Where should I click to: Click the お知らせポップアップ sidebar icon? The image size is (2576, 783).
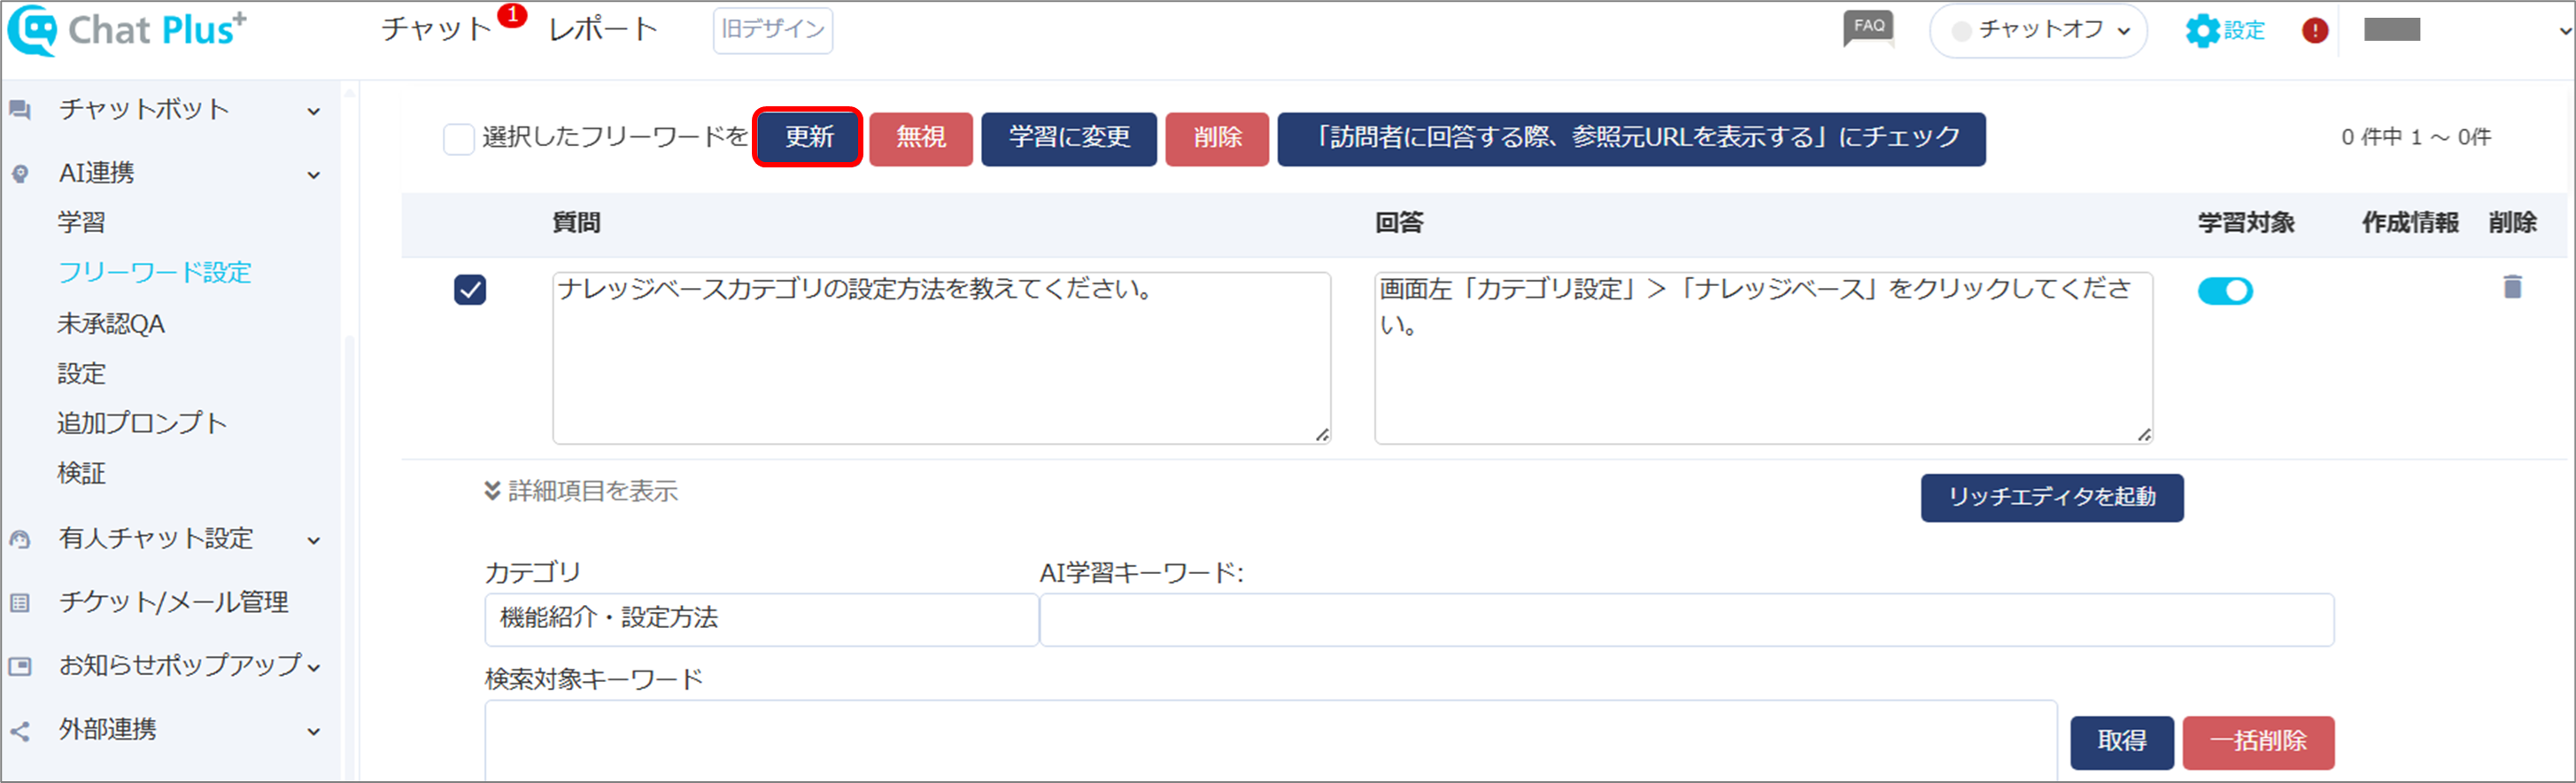click(x=20, y=666)
